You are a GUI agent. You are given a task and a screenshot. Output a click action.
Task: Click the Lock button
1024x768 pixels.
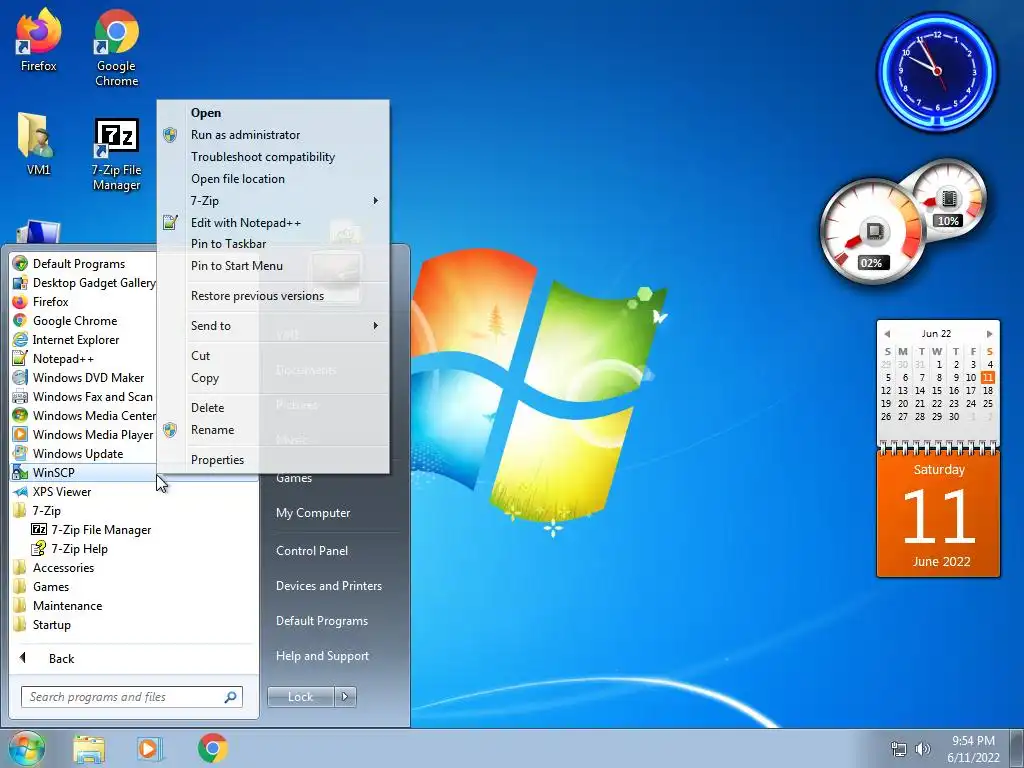point(301,697)
